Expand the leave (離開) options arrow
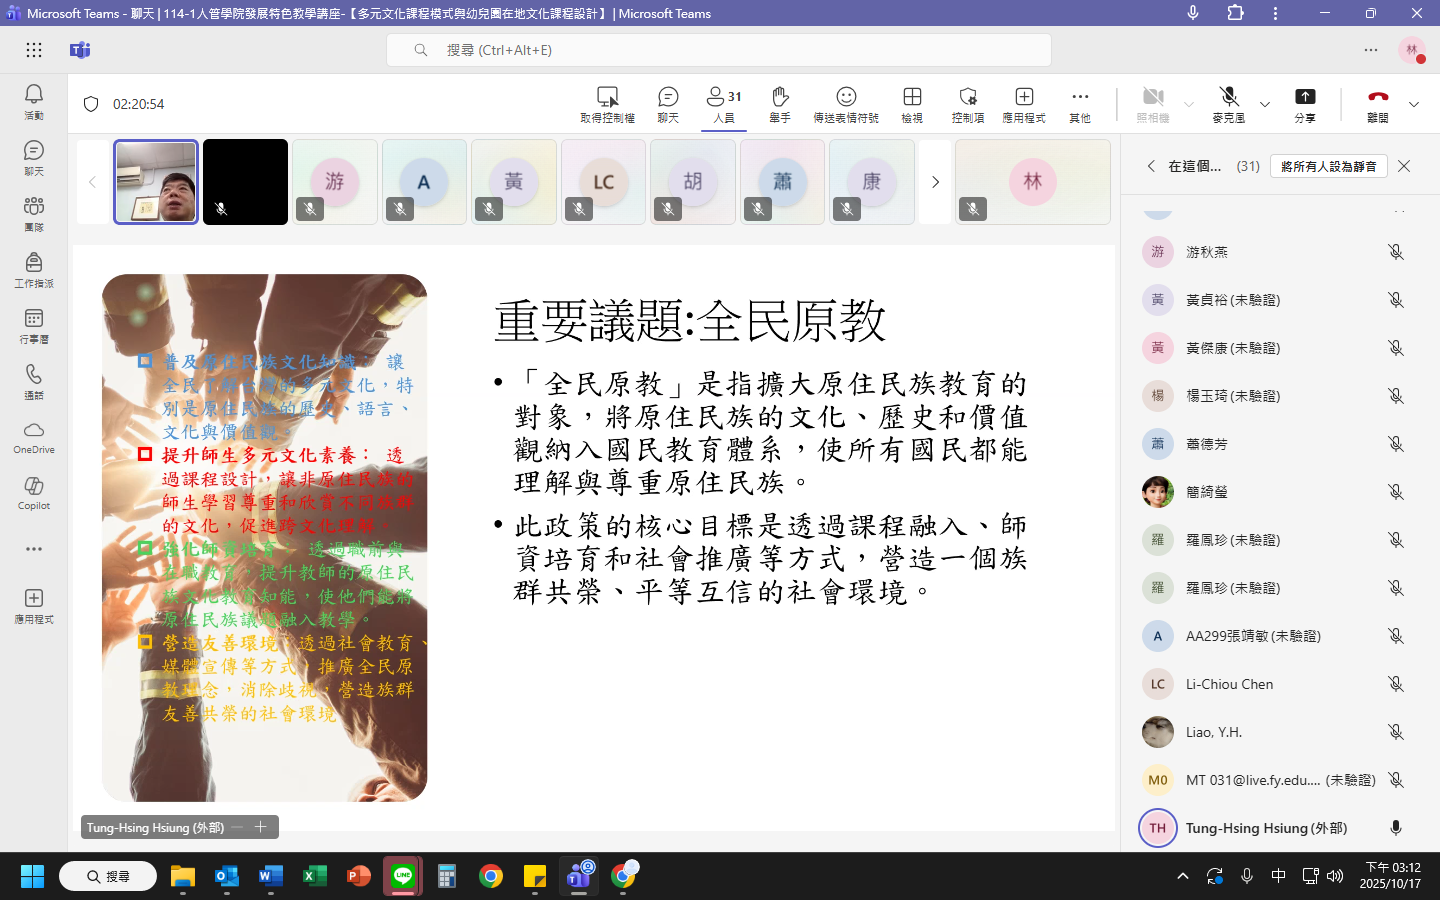This screenshot has height=900, width=1440. coord(1414,104)
